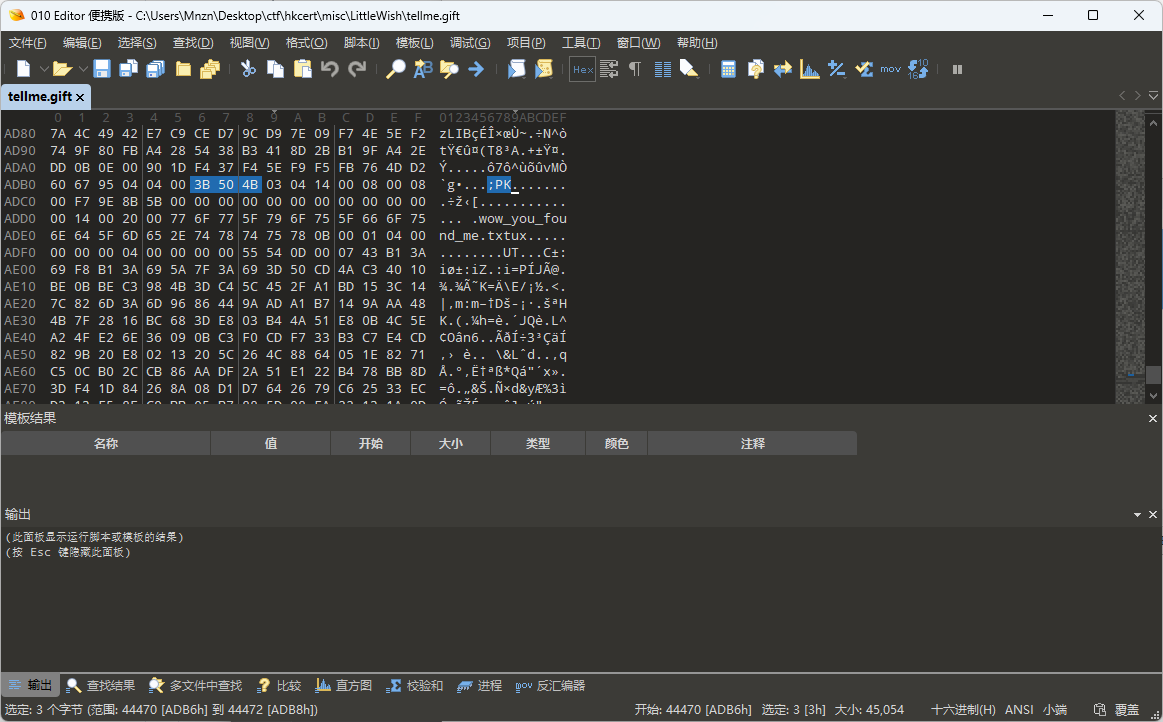Toggle whitespace pilcrow display
The width and height of the screenshot is (1163, 722).
pos(635,69)
